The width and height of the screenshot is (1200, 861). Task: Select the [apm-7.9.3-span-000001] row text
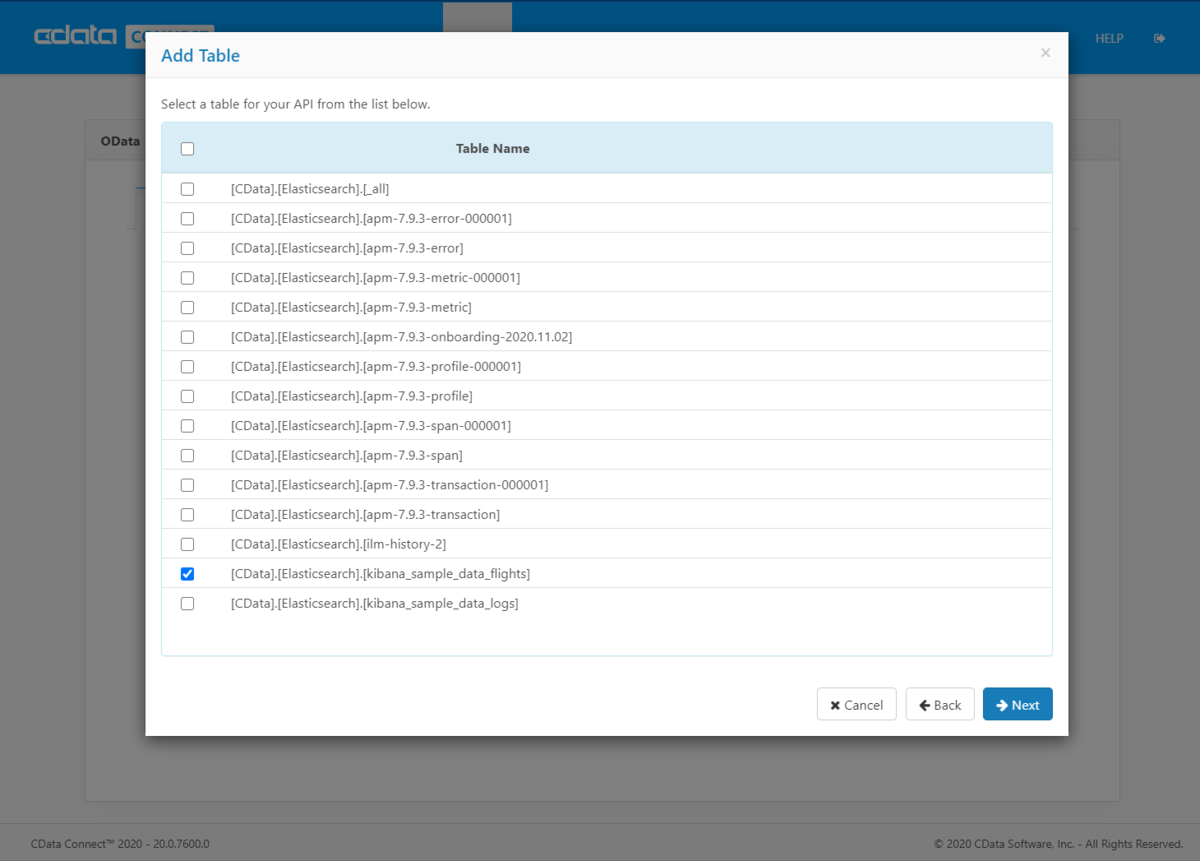pyautogui.click(x=371, y=426)
